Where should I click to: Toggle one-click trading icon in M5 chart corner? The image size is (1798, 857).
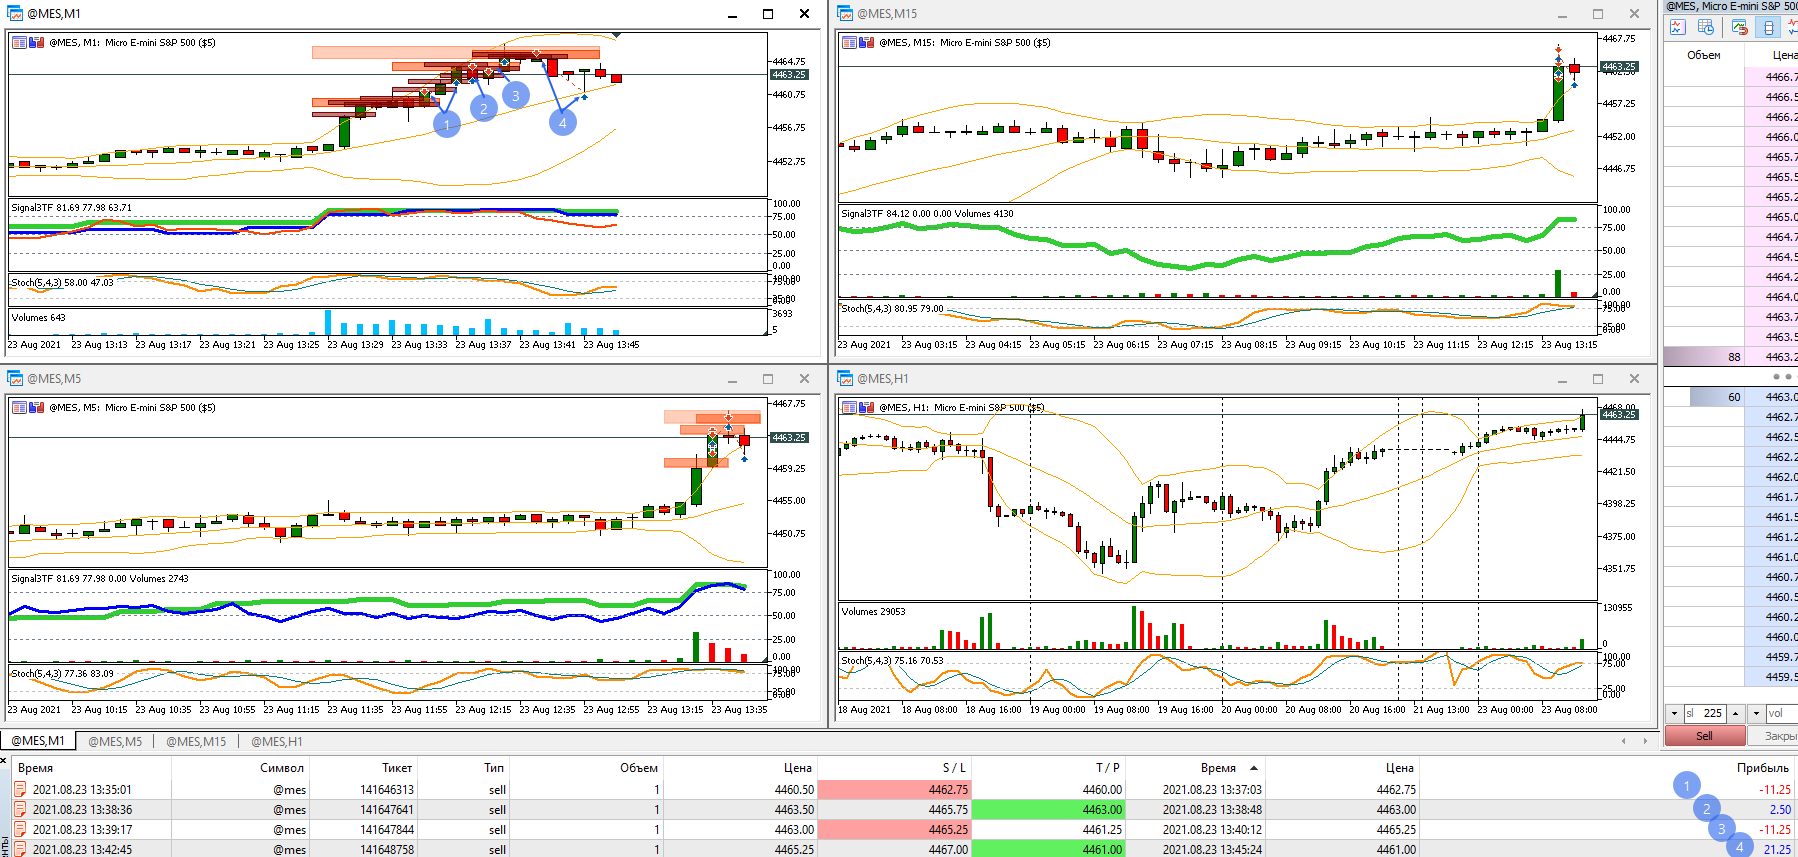pyautogui.click(x=37, y=408)
